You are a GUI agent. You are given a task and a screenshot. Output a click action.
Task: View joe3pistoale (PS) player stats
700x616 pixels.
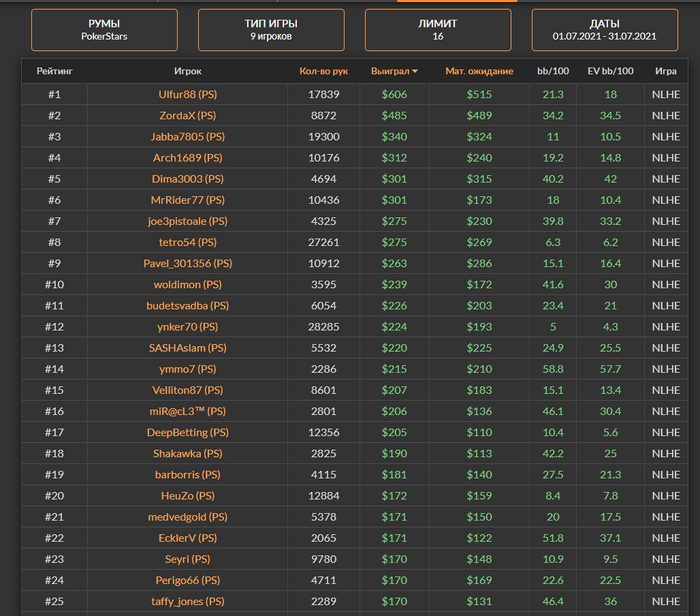187,221
